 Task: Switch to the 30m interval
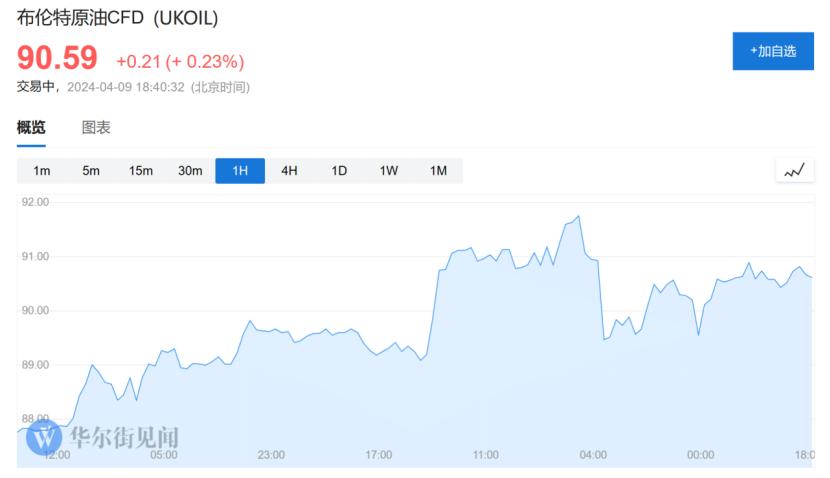(190, 171)
